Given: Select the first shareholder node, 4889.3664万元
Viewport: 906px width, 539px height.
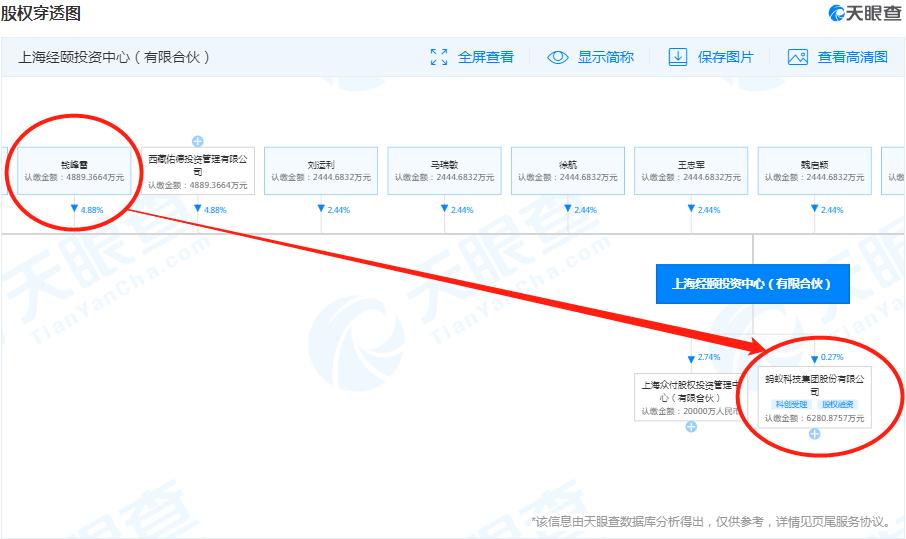Looking at the screenshot, I should [x=74, y=170].
